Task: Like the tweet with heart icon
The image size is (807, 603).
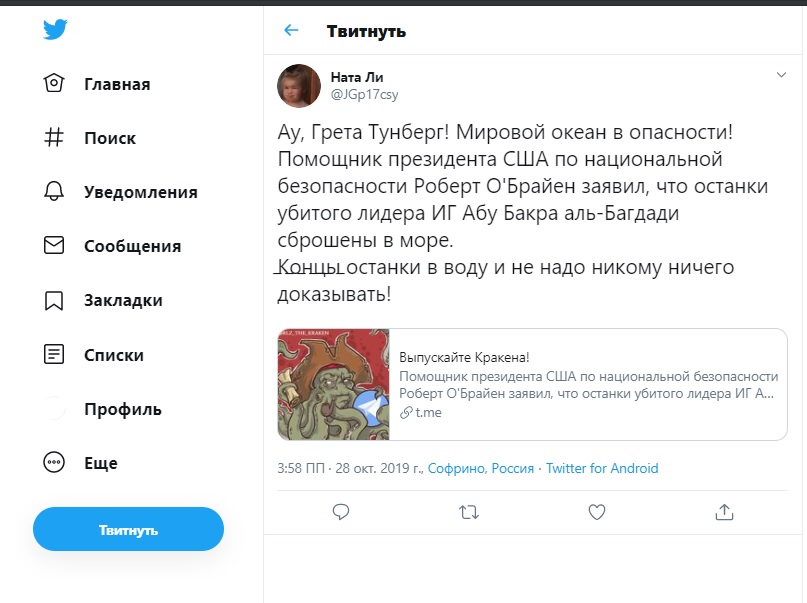Action: [596, 512]
